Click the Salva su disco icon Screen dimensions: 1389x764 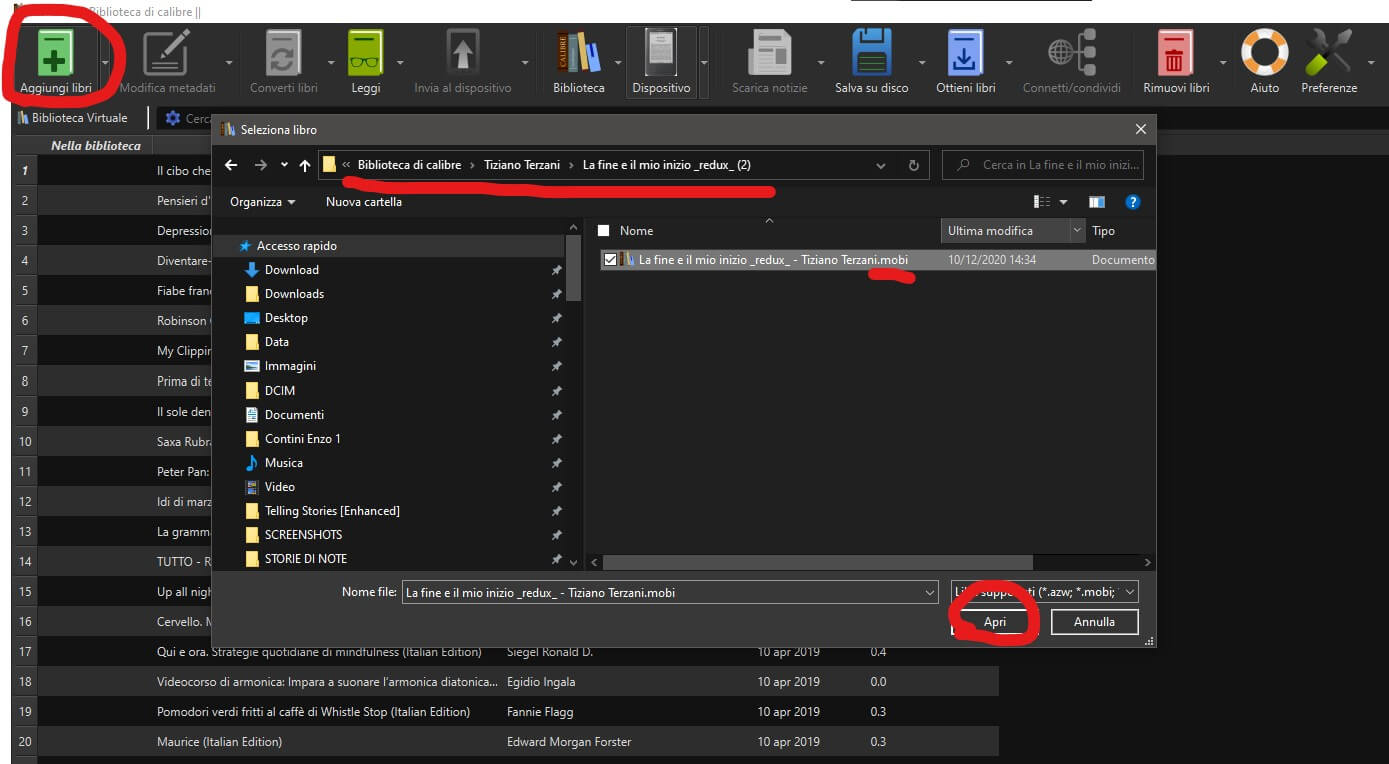(x=871, y=55)
